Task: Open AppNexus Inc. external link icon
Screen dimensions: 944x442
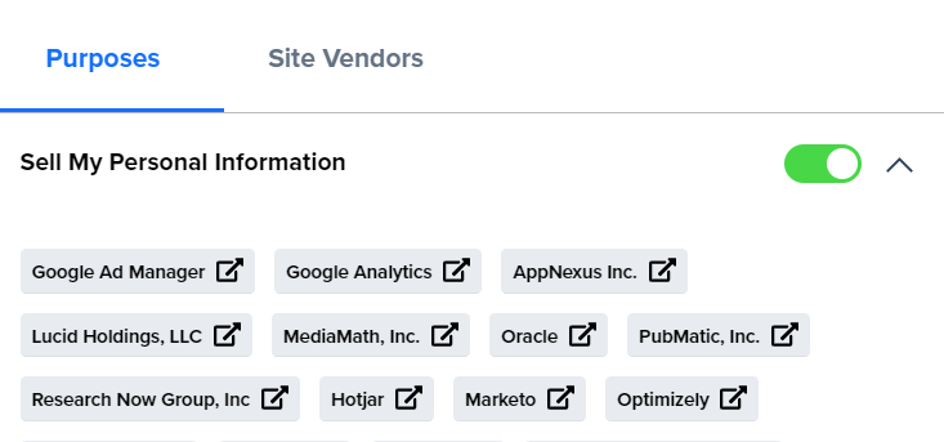Action: 662,271
